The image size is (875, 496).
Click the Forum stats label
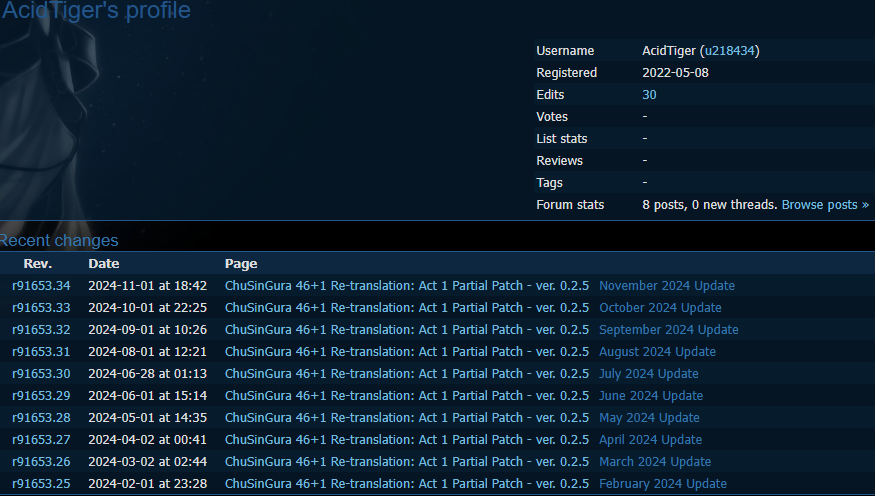(x=570, y=205)
